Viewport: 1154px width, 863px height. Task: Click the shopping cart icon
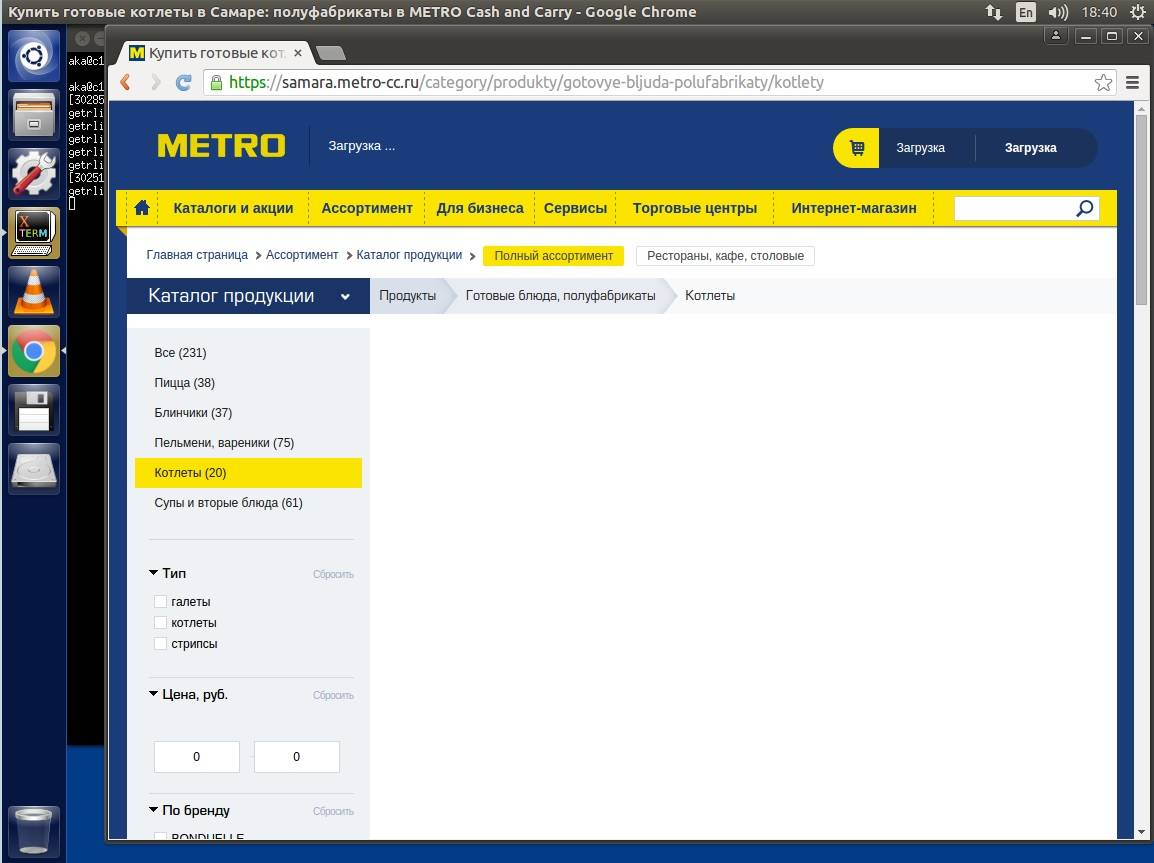[x=856, y=148]
